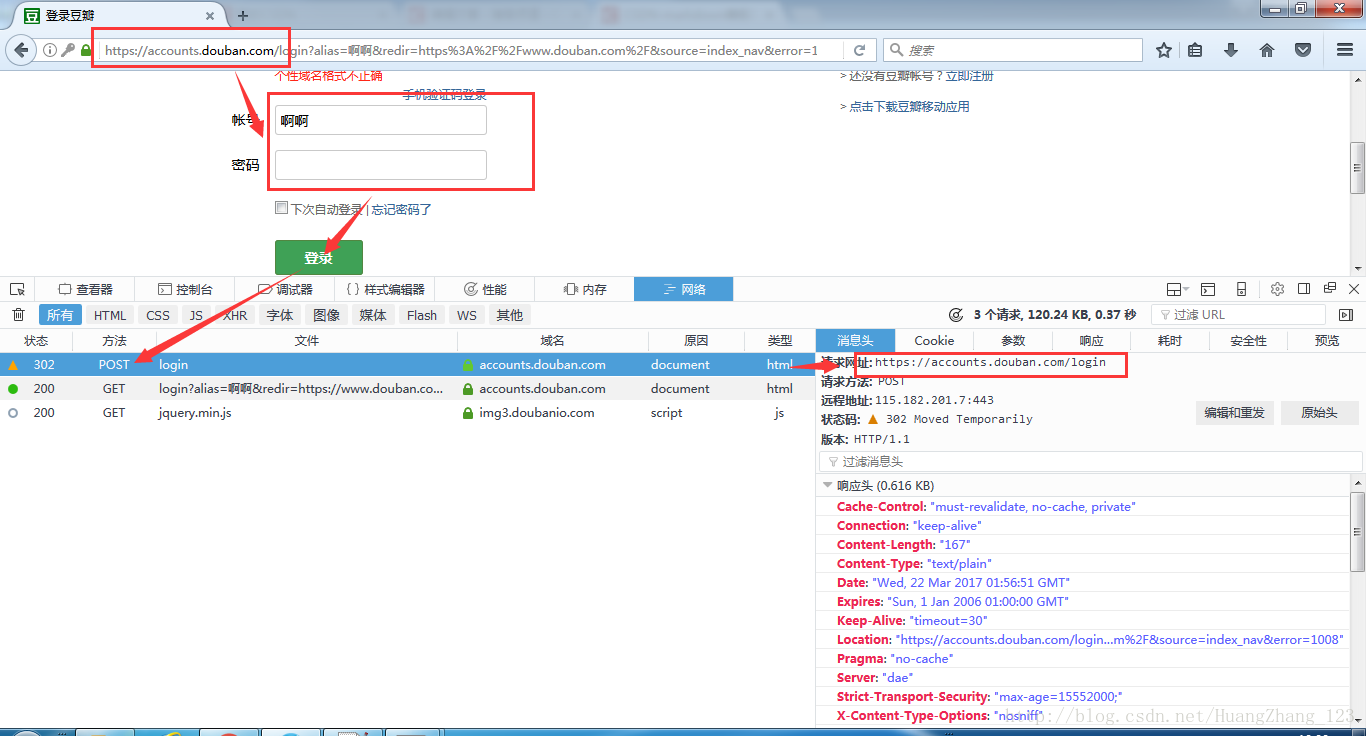Toggle the network details pane icon
Screen dimensions: 1366x736
tap(1346, 315)
